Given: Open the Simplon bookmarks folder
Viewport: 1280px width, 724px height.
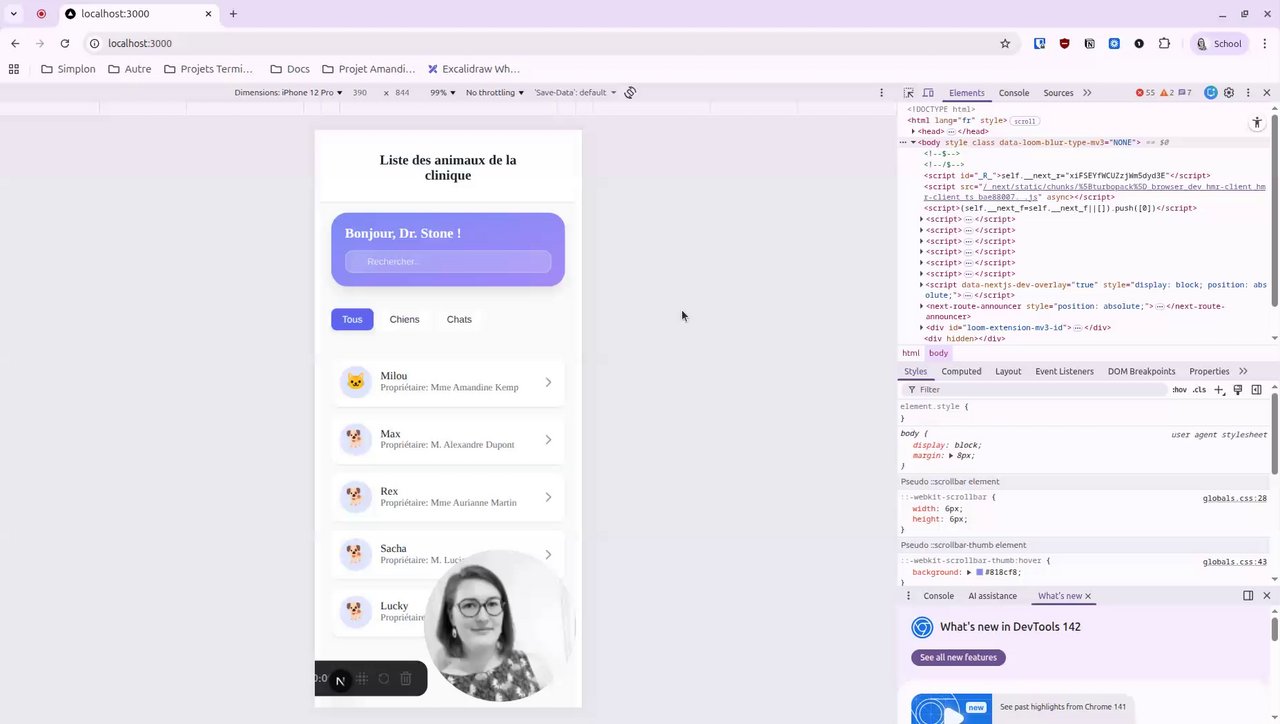Looking at the screenshot, I should [68, 69].
